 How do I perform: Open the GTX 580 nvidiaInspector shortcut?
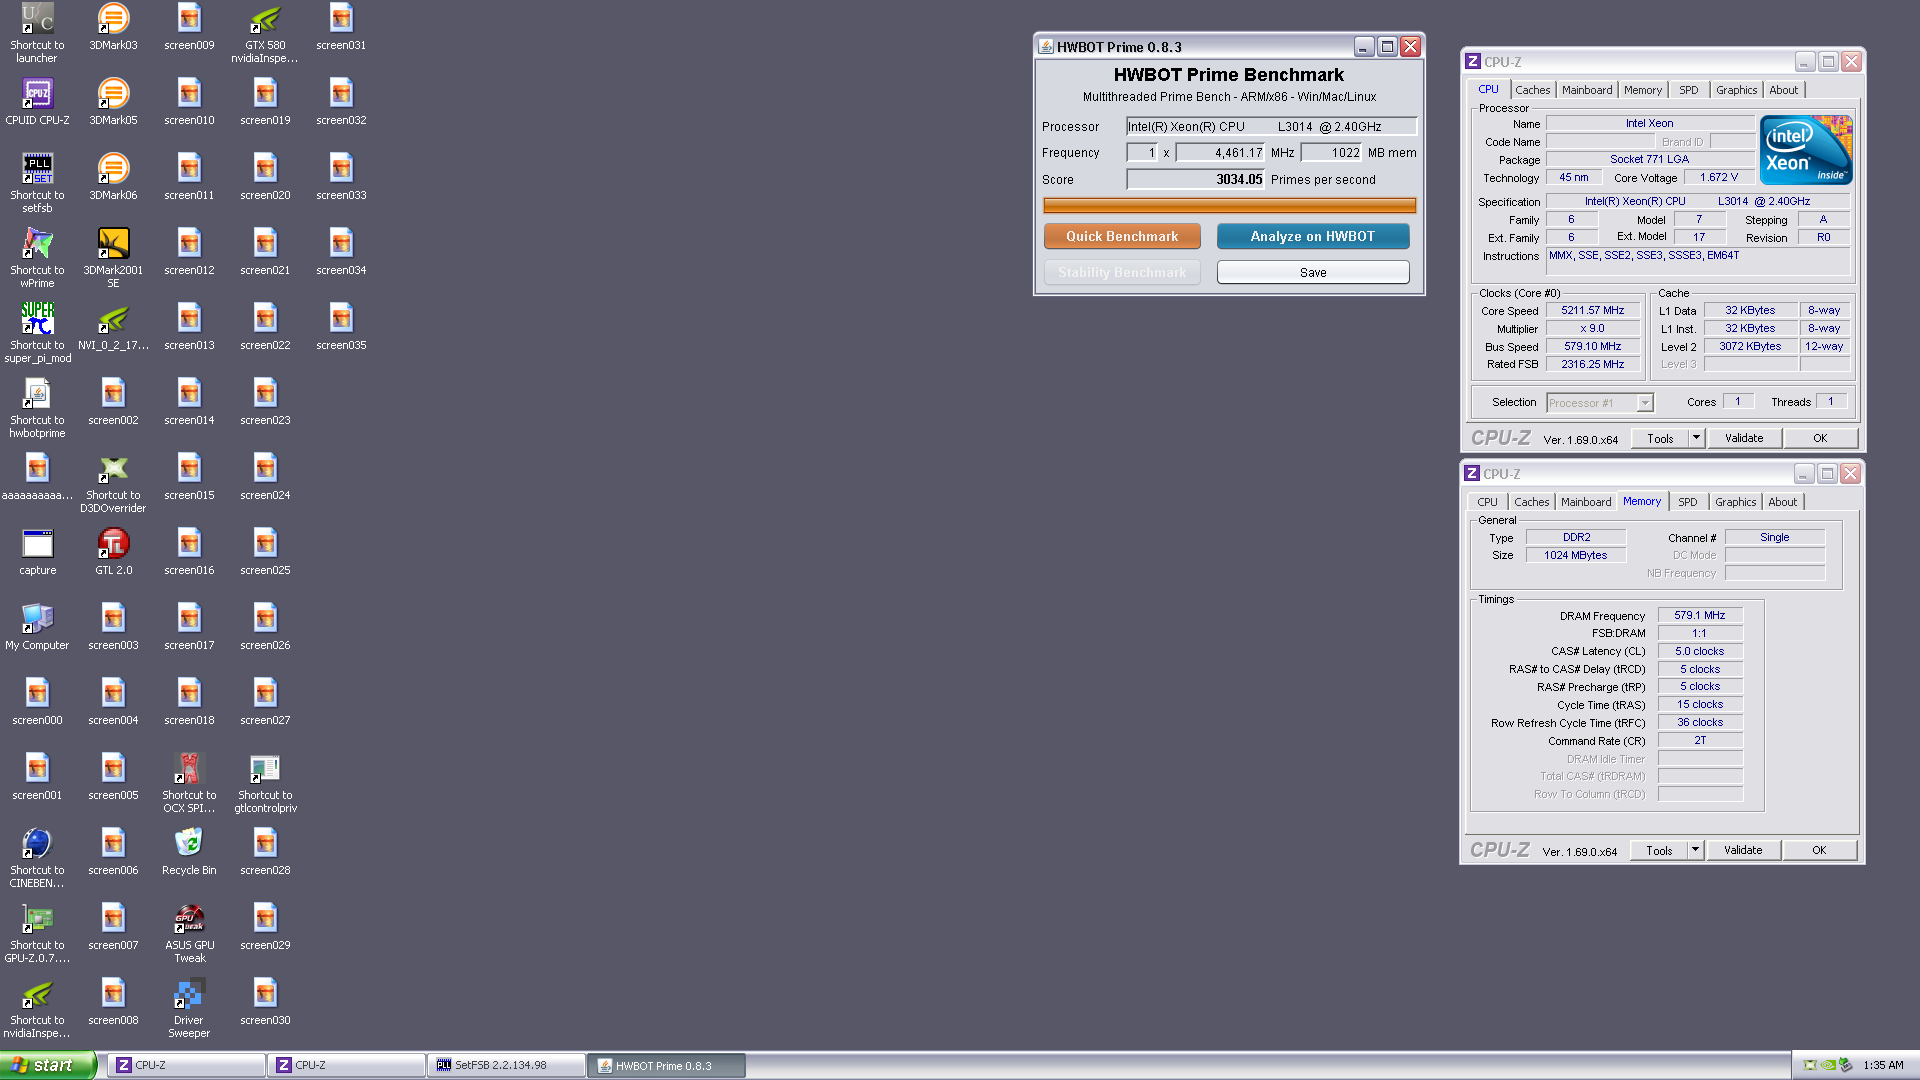[265, 32]
